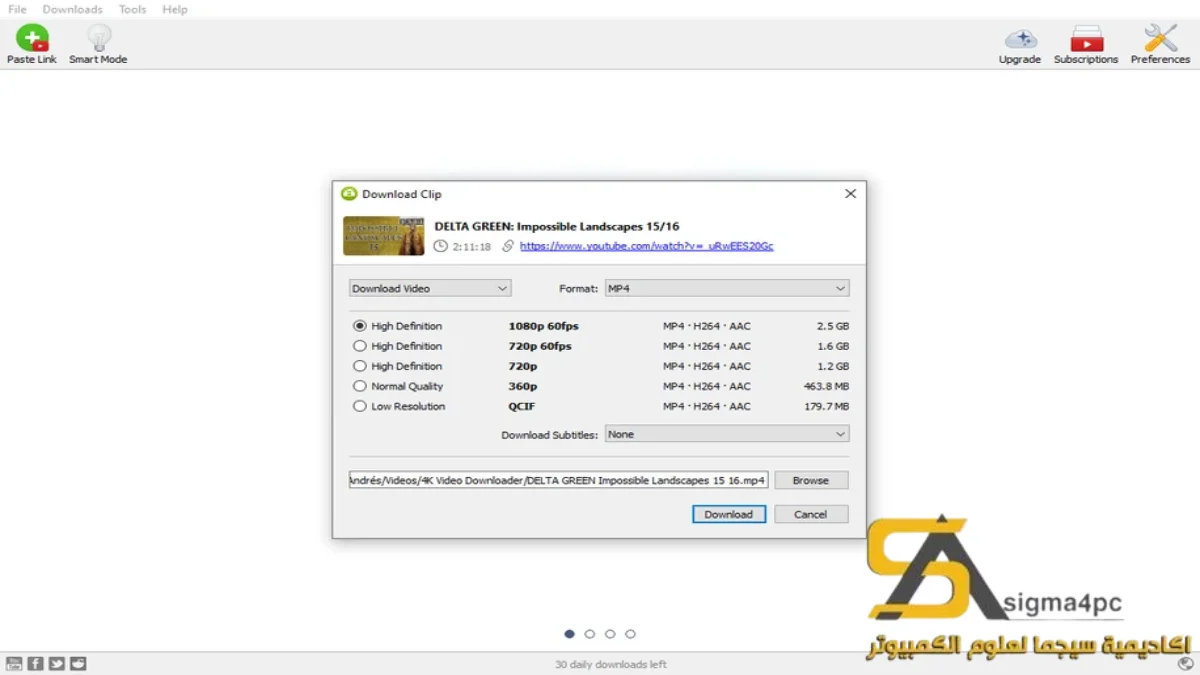
Task: Open Preferences tools icon
Action: click(x=1160, y=38)
